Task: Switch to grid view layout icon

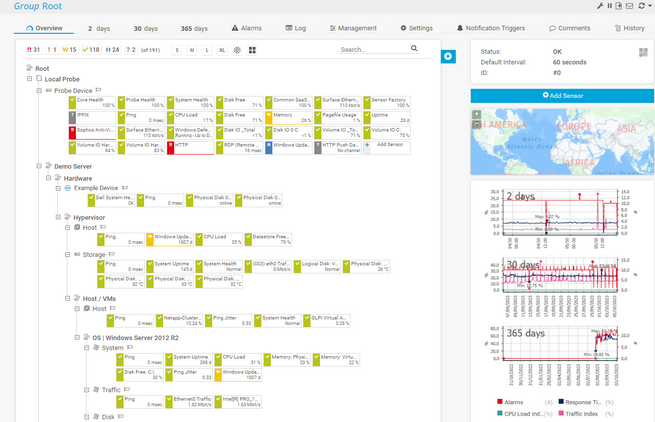Action: (252, 49)
